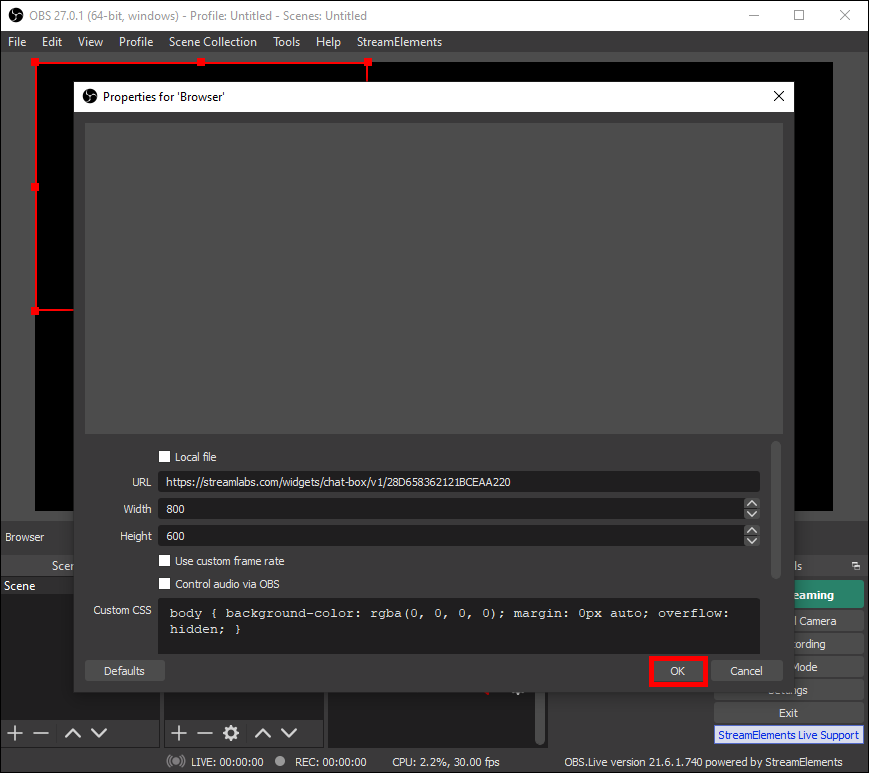Click the OBS.Live version status text
The image size is (869, 773).
click(x=703, y=762)
